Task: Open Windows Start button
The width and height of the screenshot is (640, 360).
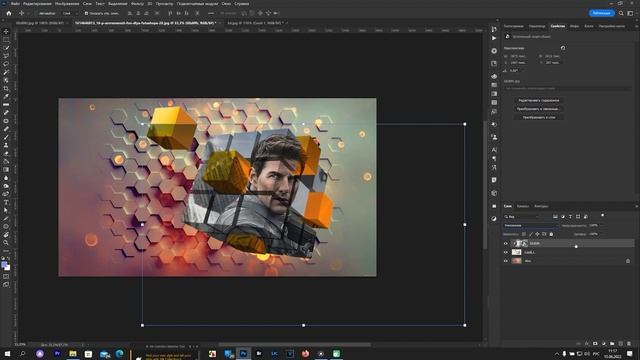Action: click(7, 354)
